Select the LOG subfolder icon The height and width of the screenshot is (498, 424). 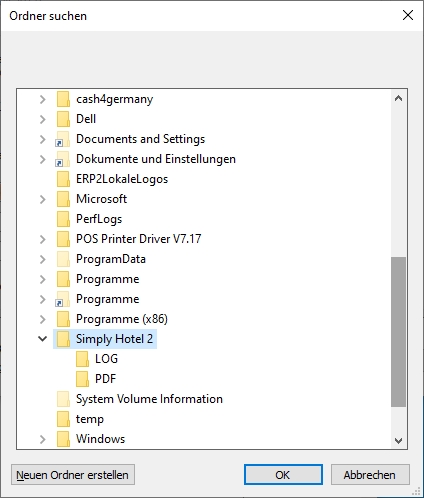(x=82, y=359)
